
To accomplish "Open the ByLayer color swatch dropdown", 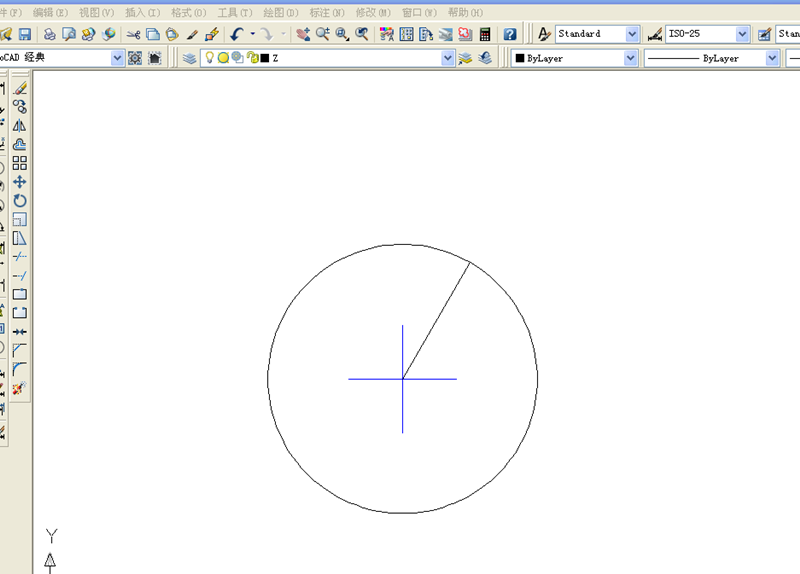I will pyautogui.click(x=631, y=58).
